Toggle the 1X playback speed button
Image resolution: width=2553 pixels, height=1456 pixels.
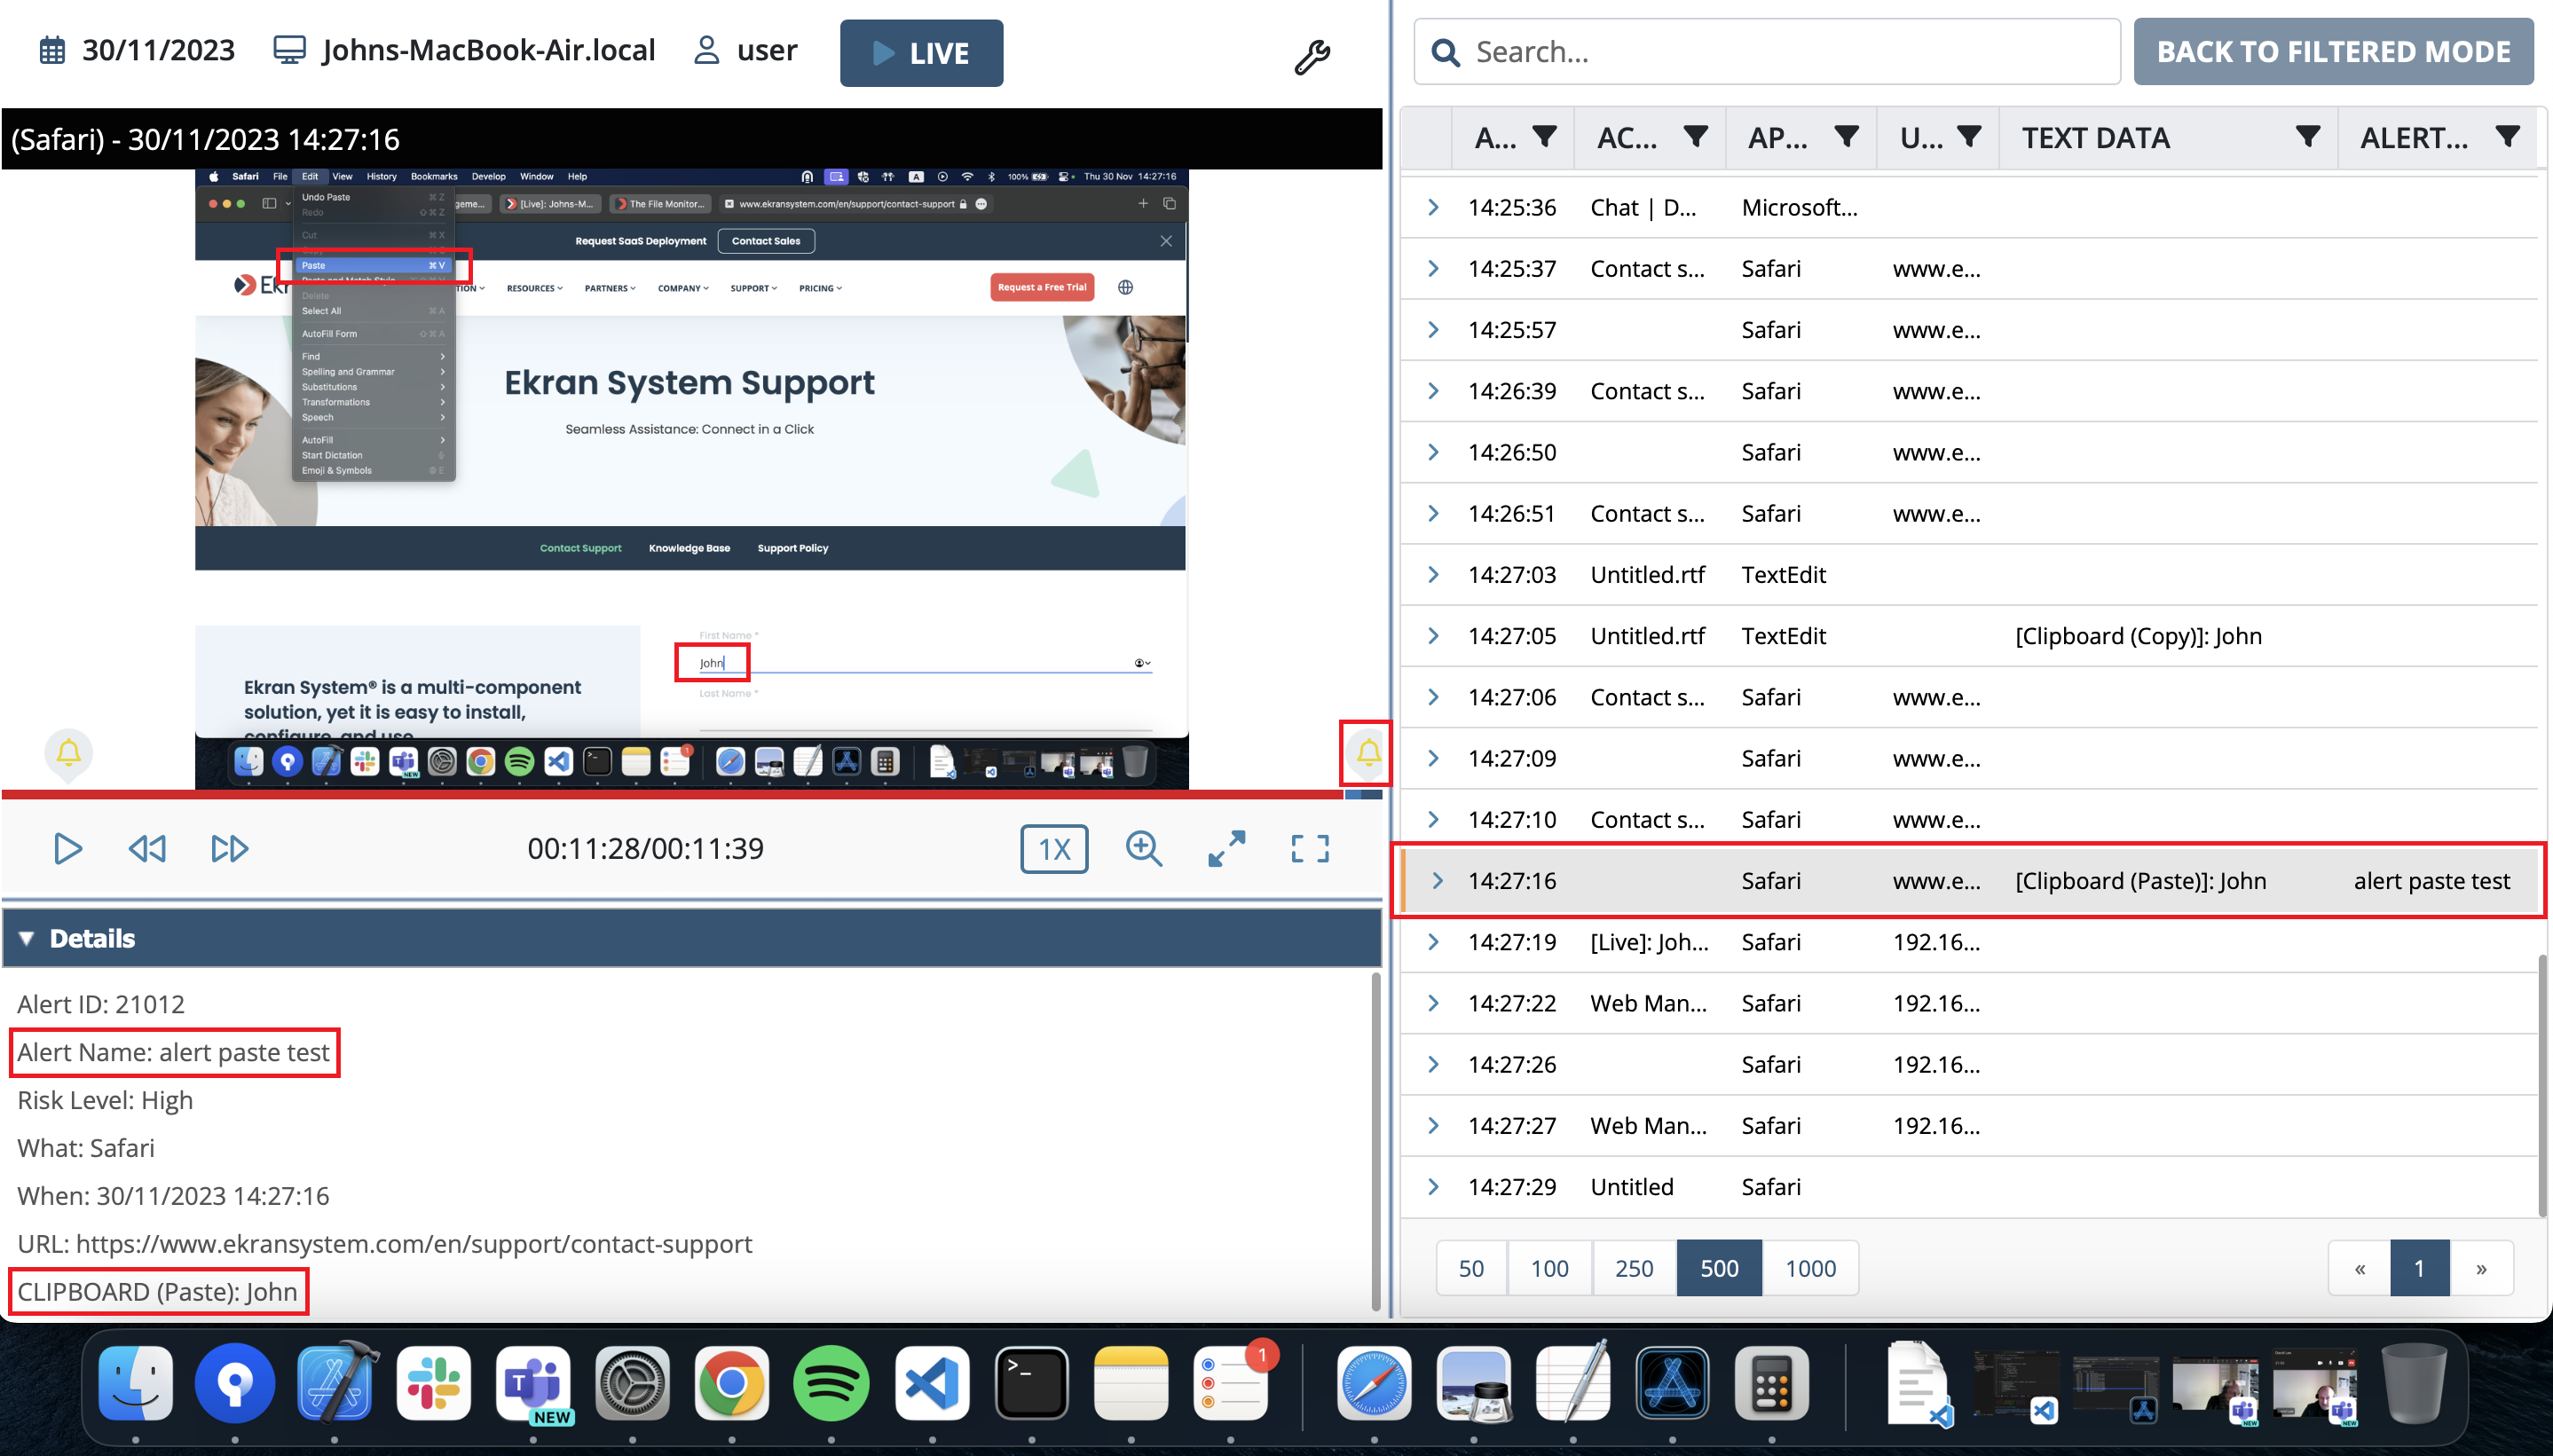click(1054, 849)
